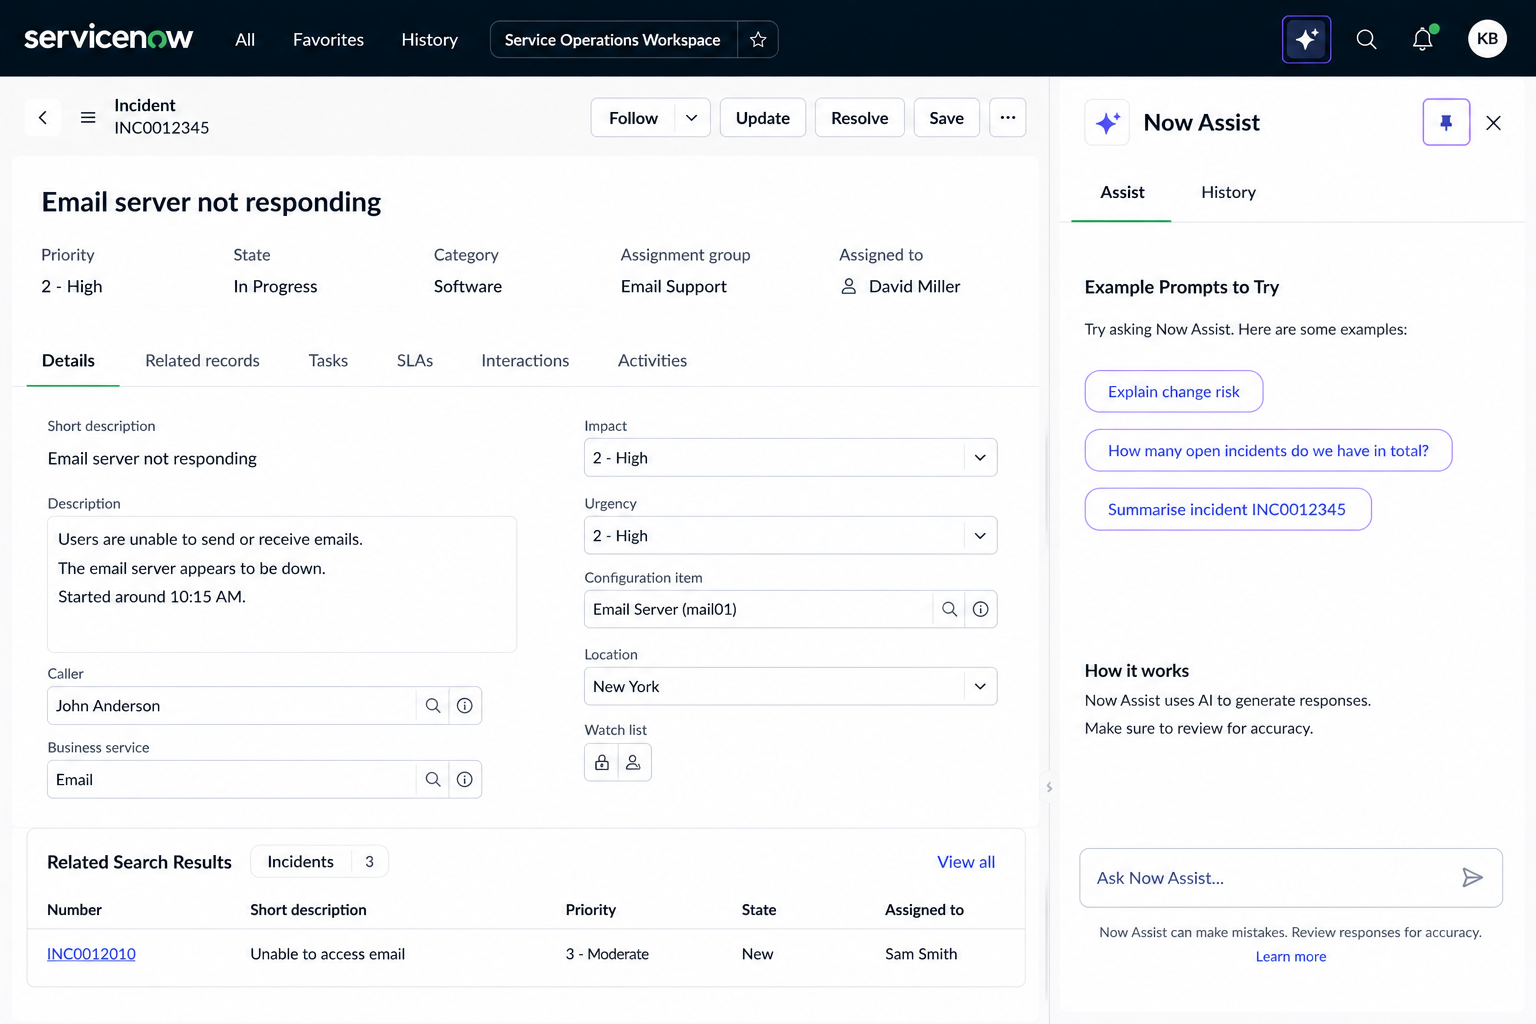The height and width of the screenshot is (1024, 1536).
Task: Expand the Follow dropdown arrow
Action: tap(691, 117)
